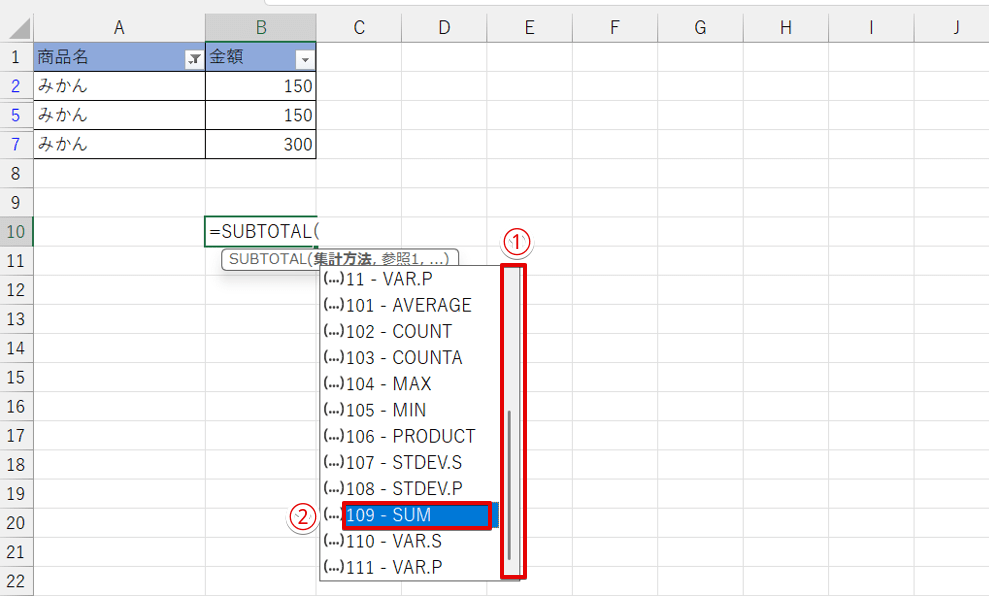Screen dimensions: 989x596
Task: Select column G header
Action: pos(700,28)
